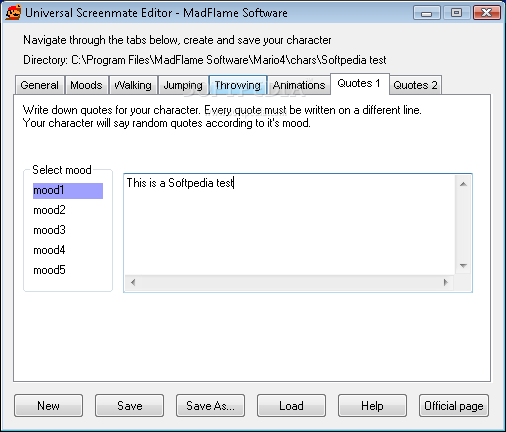506x432 pixels.
Task: Click the Mario app icon in title bar
Action: point(13,12)
